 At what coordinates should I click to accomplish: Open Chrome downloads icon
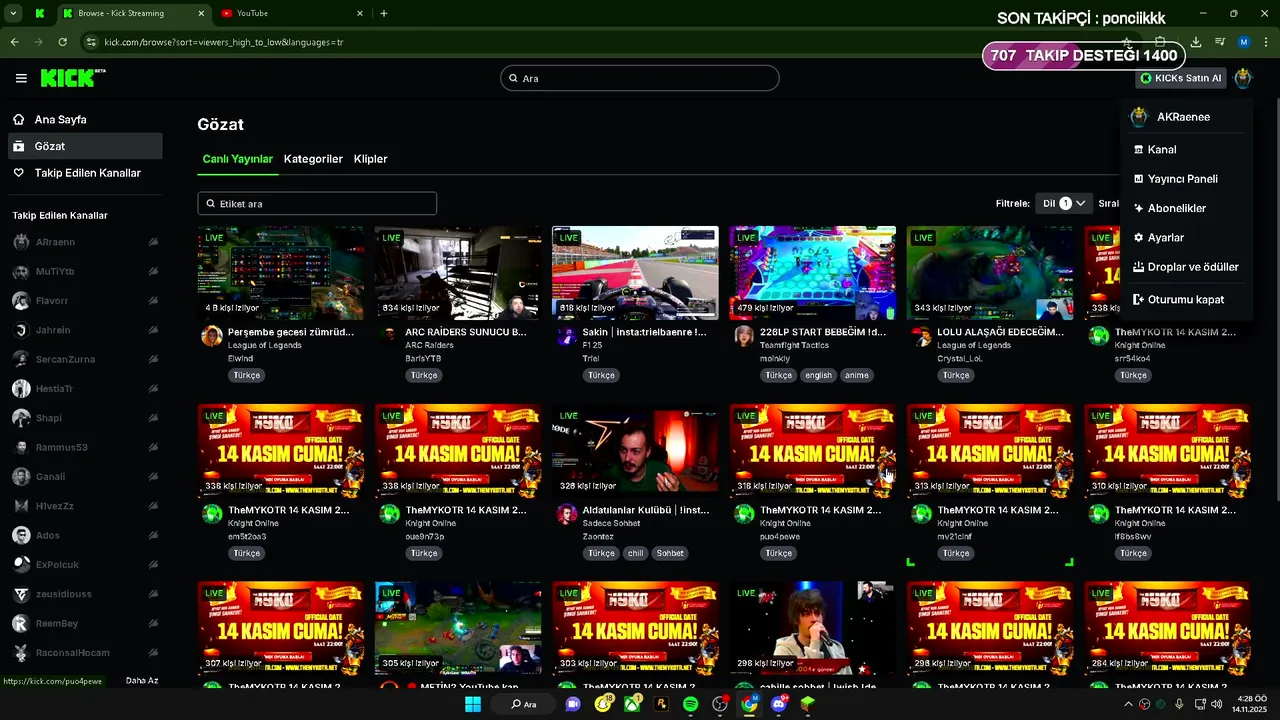click(x=1196, y=42)
